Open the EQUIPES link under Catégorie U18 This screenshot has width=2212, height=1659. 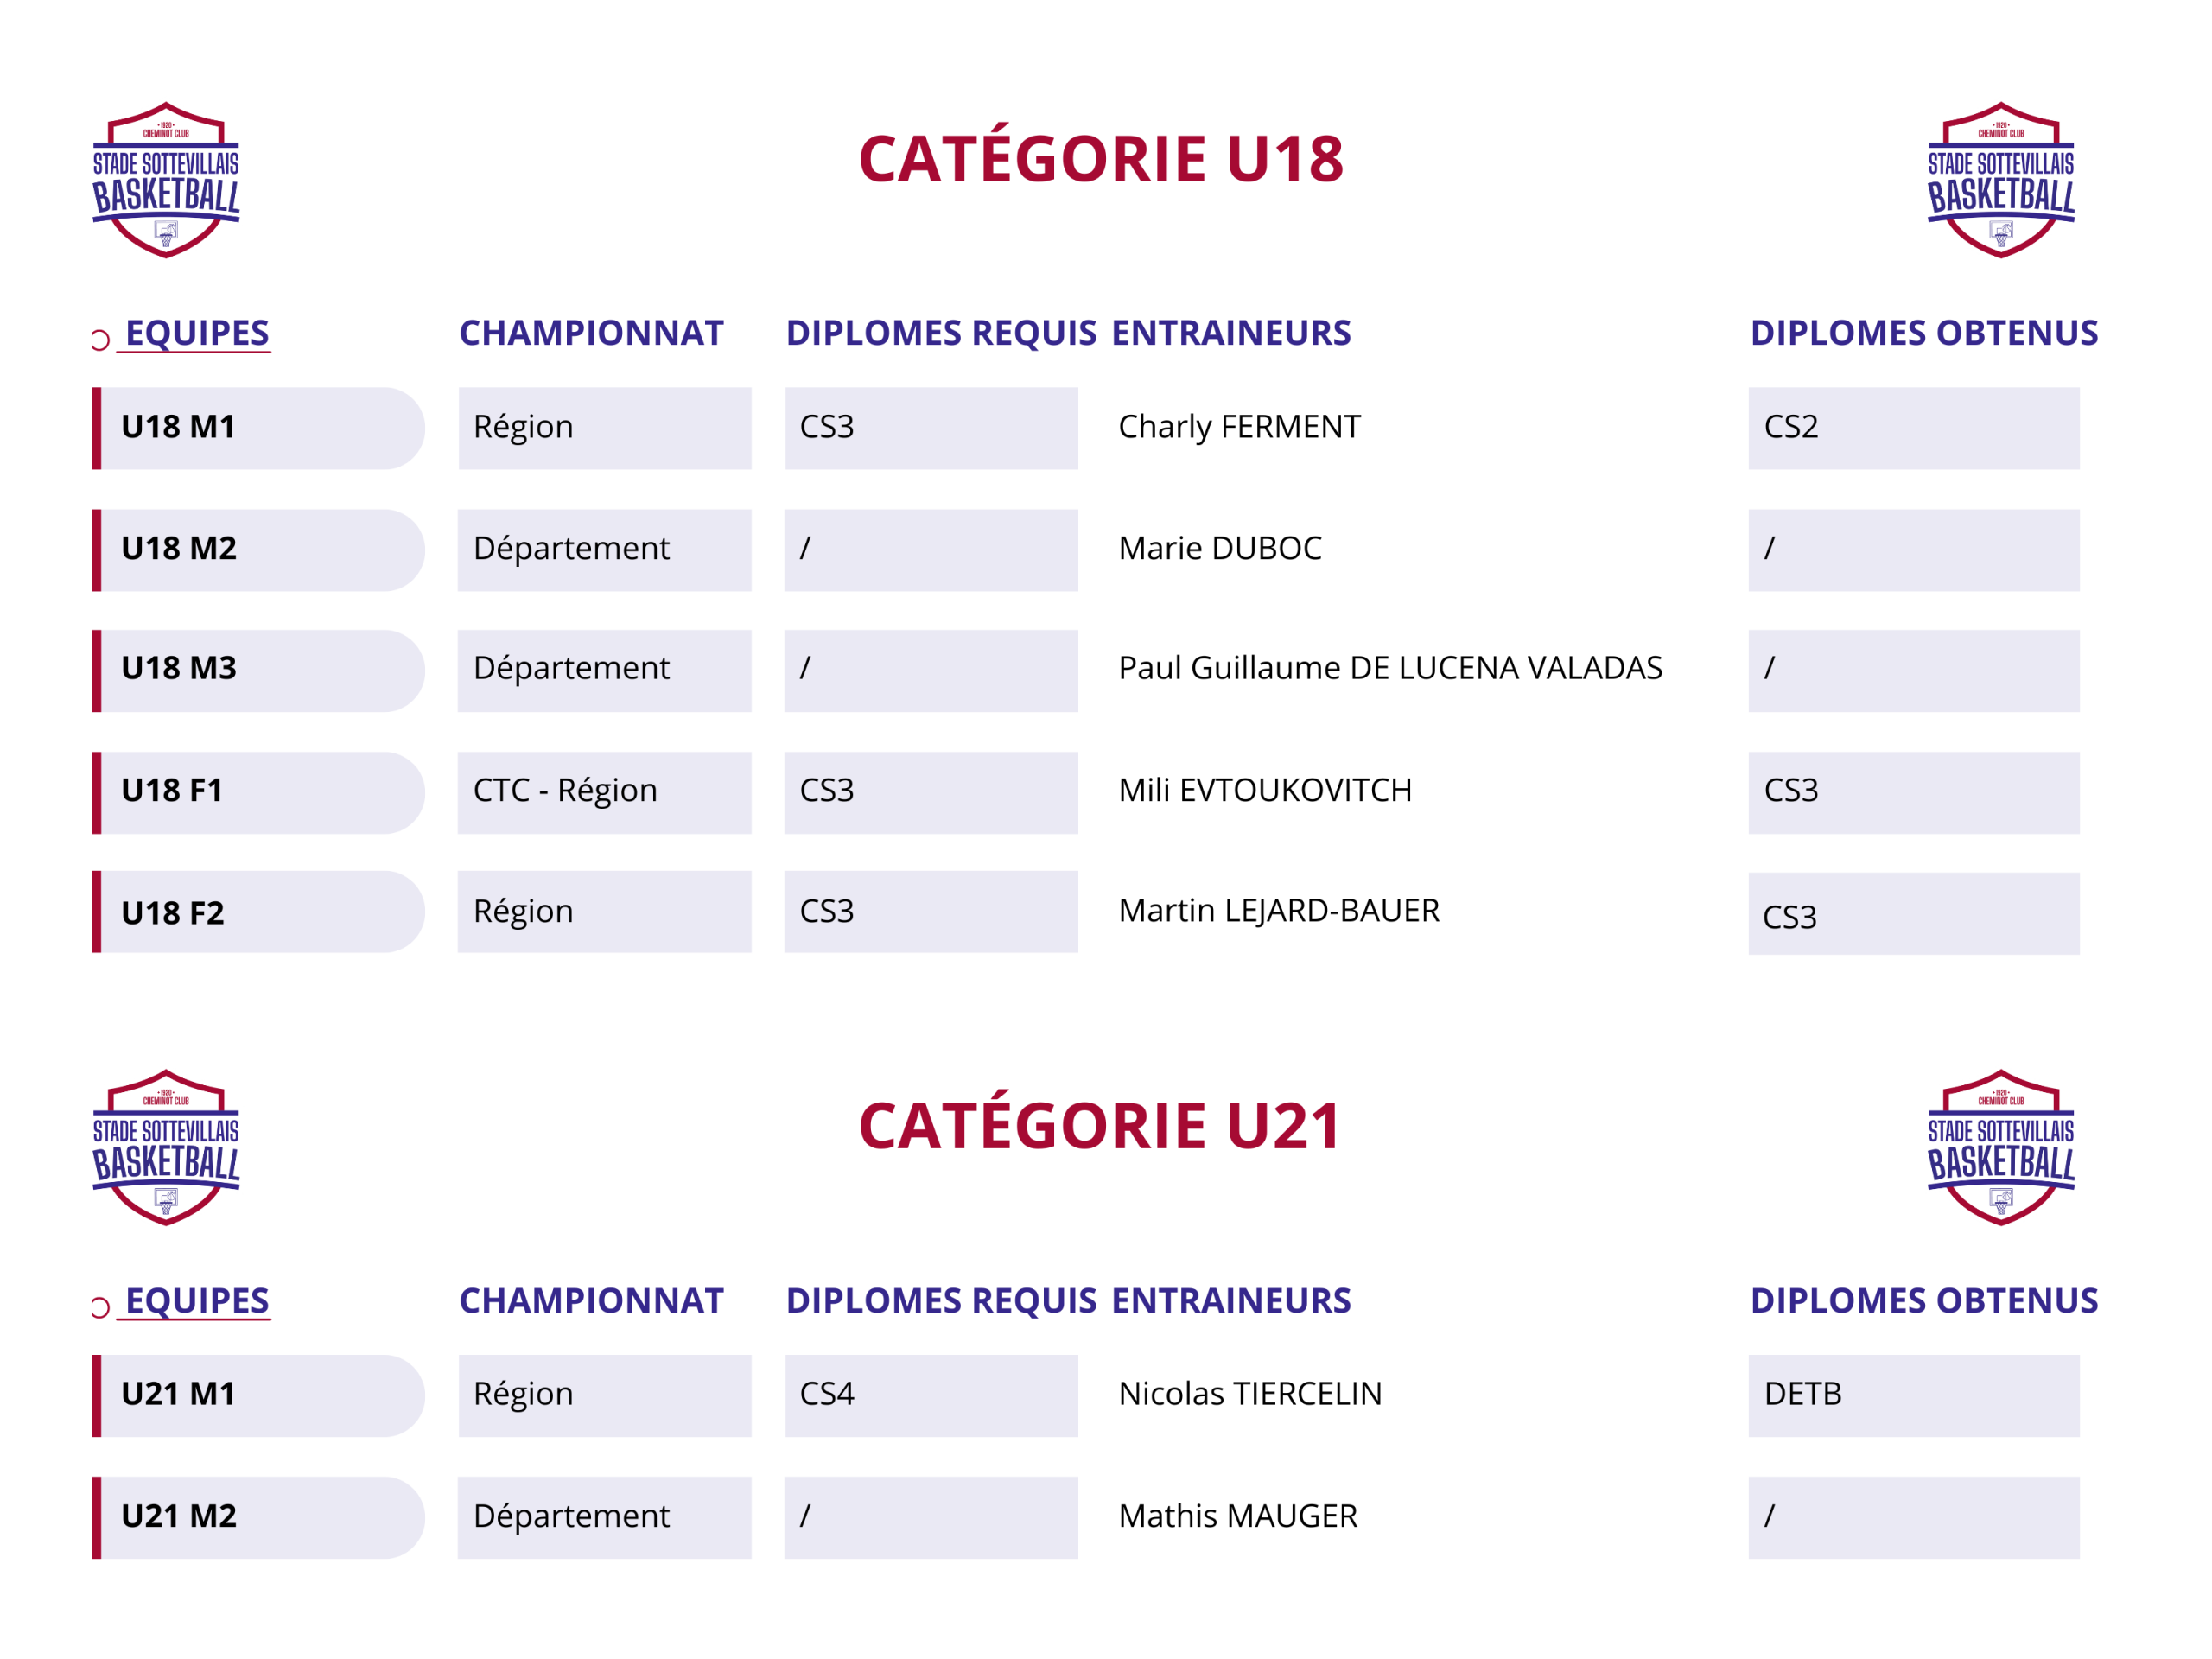[197, 333]
